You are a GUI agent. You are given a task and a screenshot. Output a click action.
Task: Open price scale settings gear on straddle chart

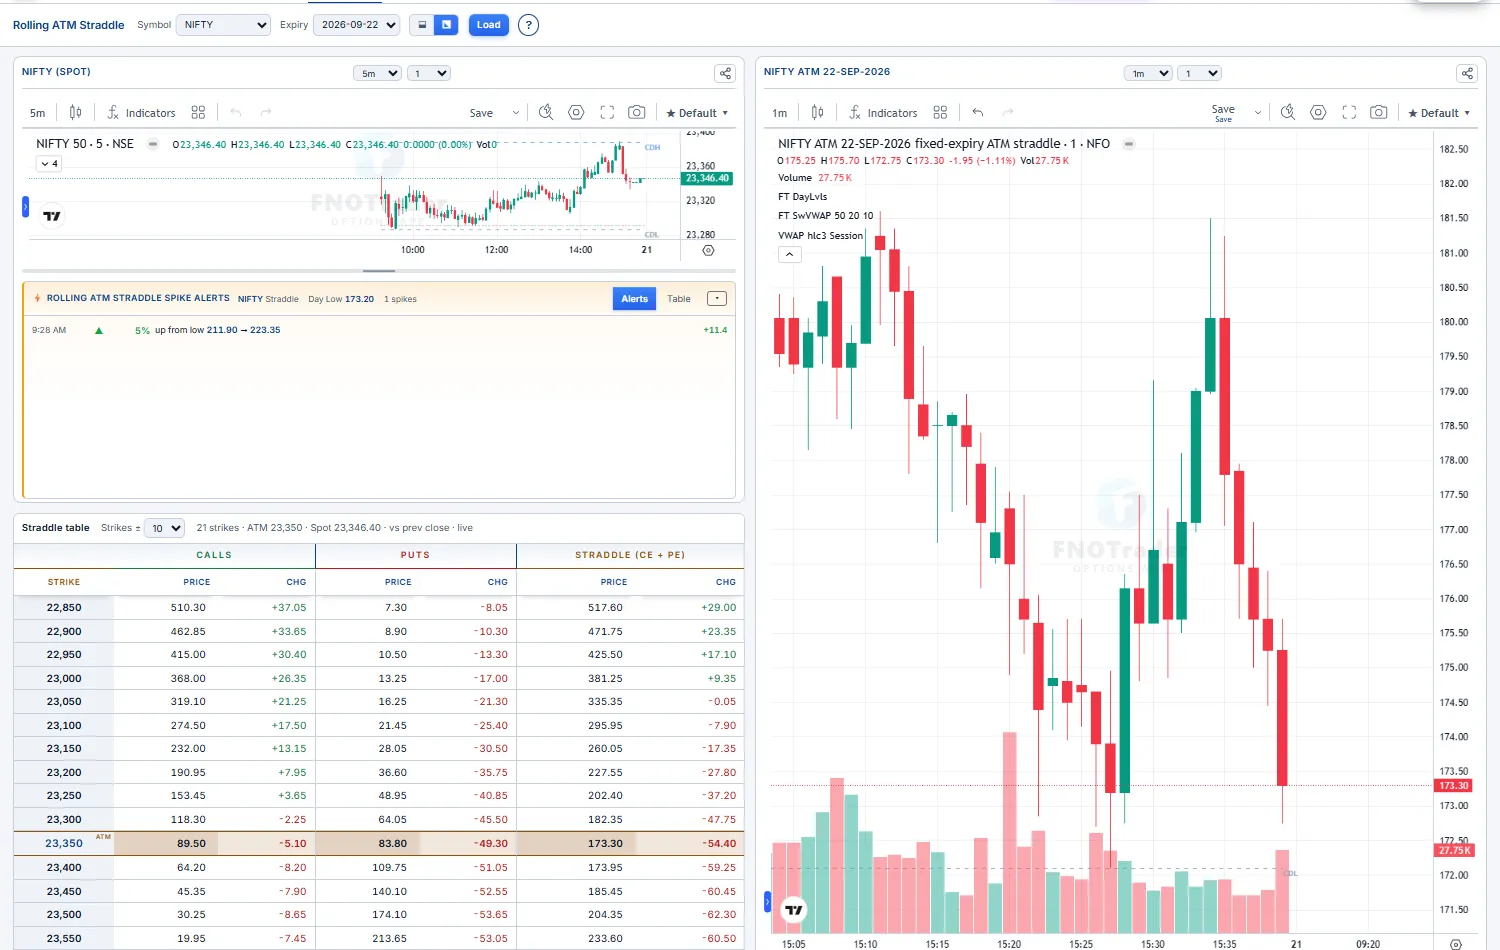click(x=1456, y=944)
